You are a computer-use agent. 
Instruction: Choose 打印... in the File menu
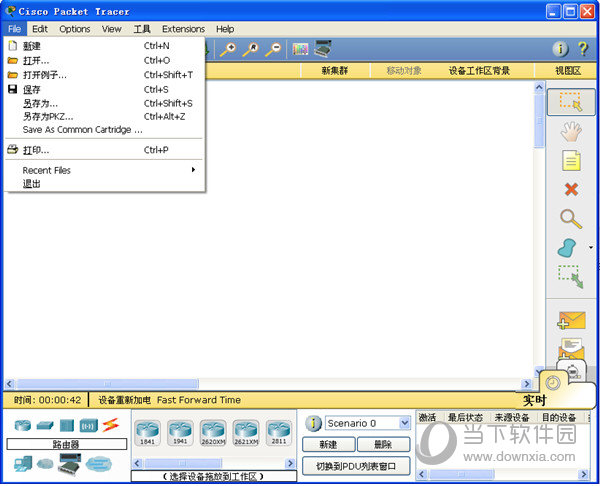pos(104,150)
